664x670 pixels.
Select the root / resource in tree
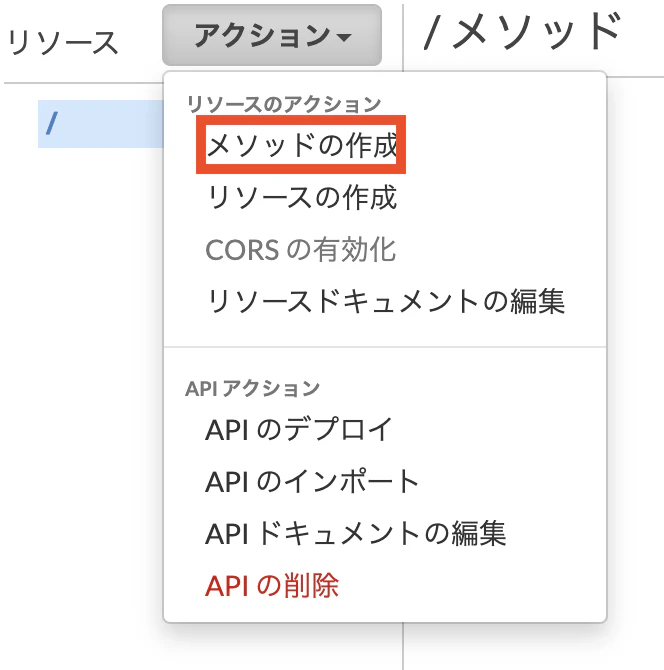coord(101,124)
